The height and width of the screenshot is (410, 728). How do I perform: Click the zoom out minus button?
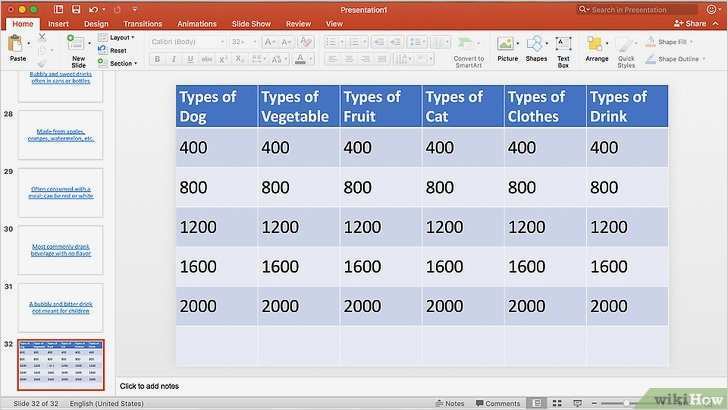pyautogui.click(x=595, y=403)
